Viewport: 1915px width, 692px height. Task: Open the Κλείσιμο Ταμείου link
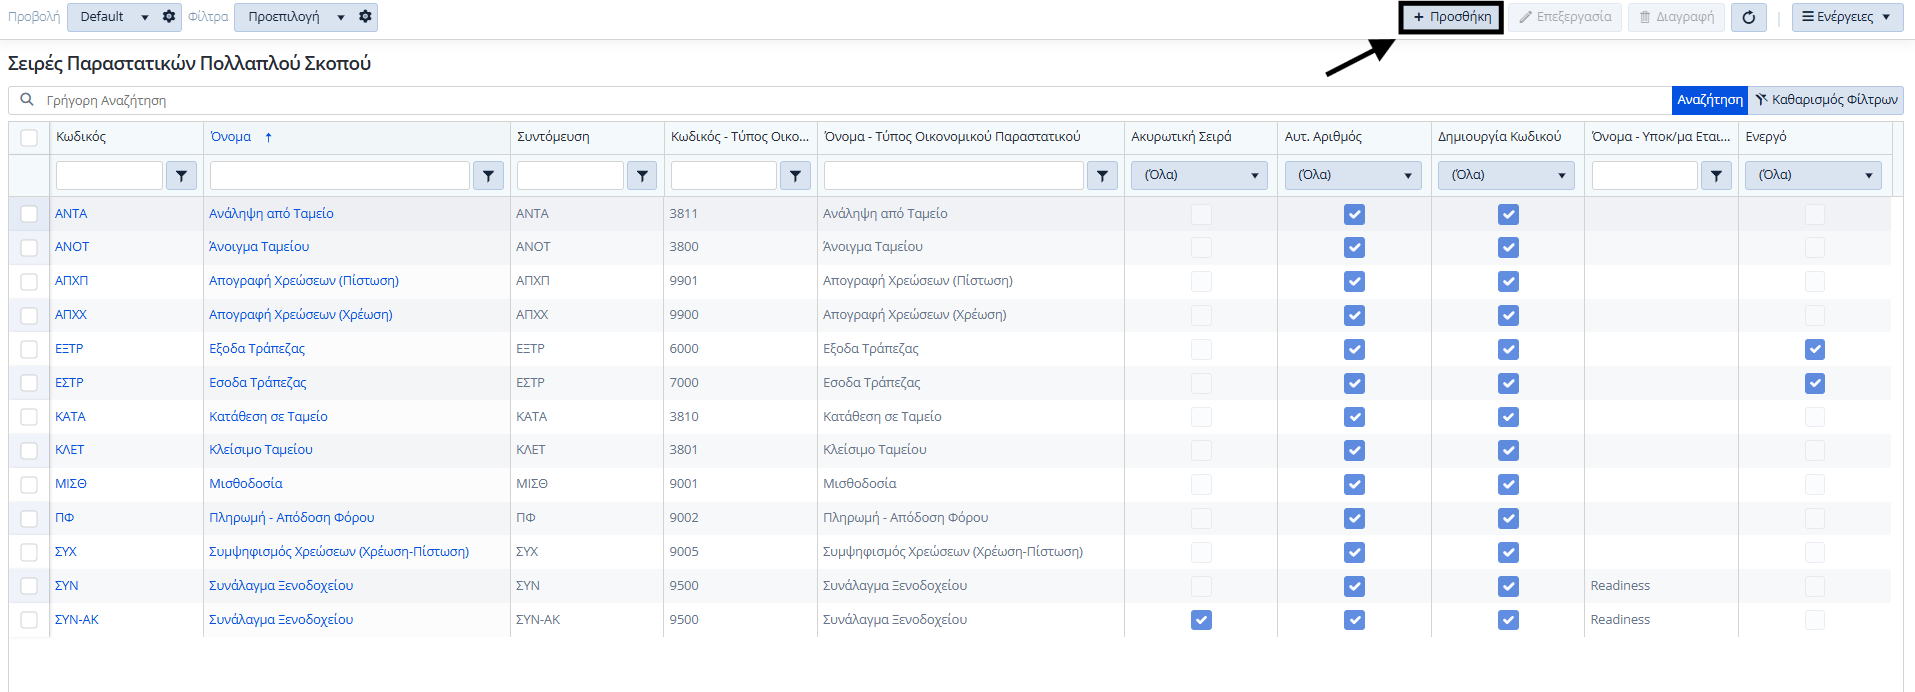point(261,450)
